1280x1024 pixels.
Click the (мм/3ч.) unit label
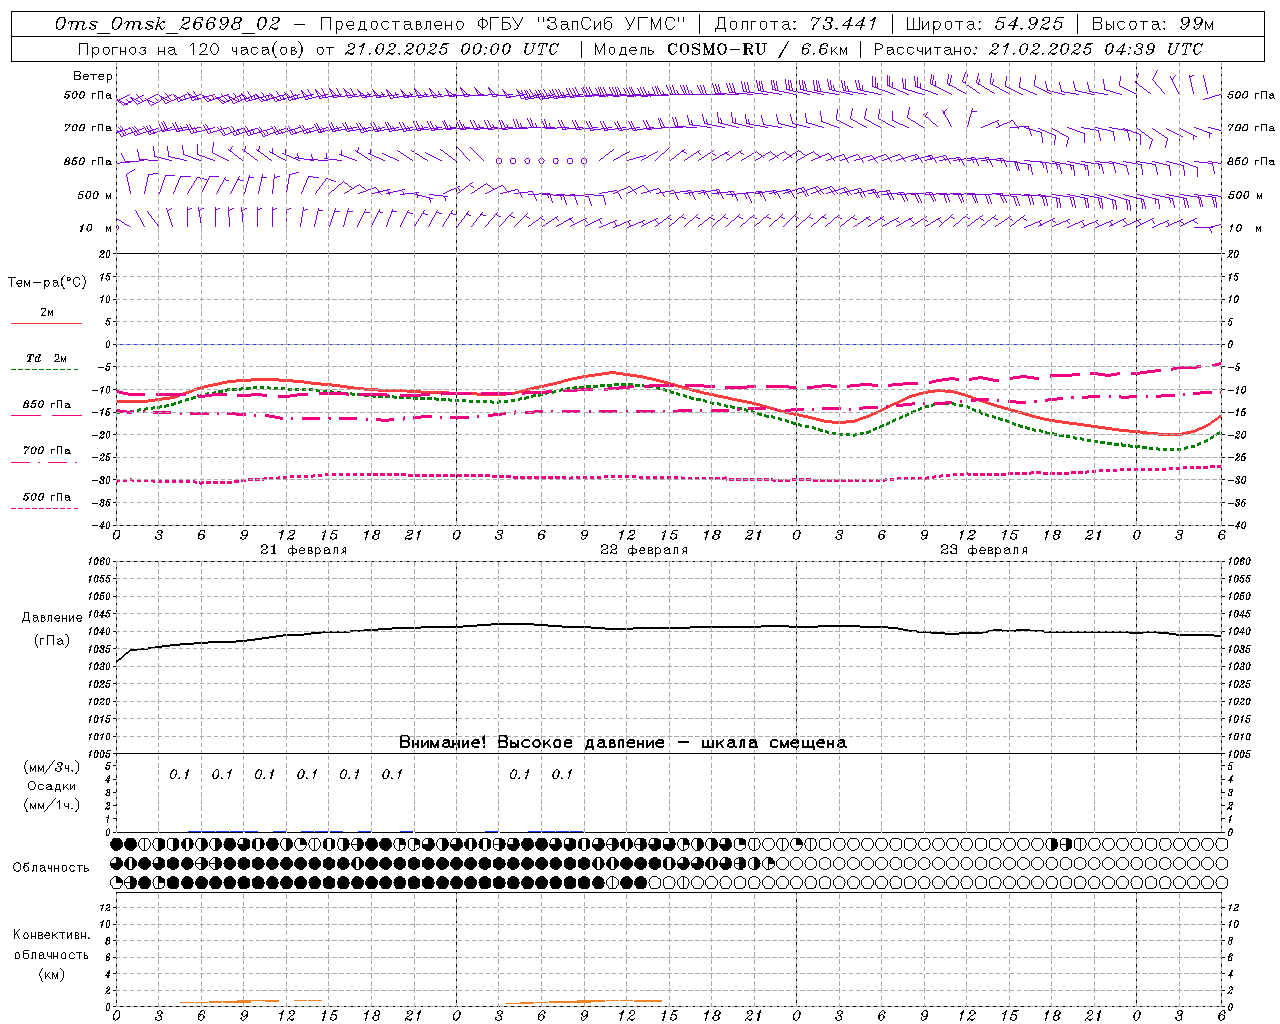(x=52, y=767)
